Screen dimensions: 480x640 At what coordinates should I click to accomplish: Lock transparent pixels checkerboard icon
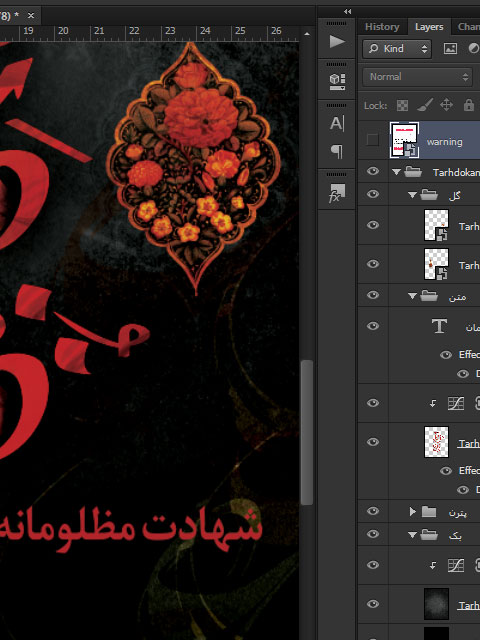(402, 106)
